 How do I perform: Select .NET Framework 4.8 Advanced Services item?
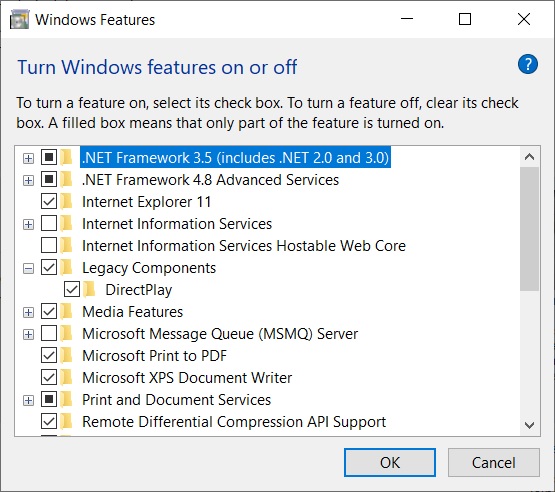(x=210, y=180)
